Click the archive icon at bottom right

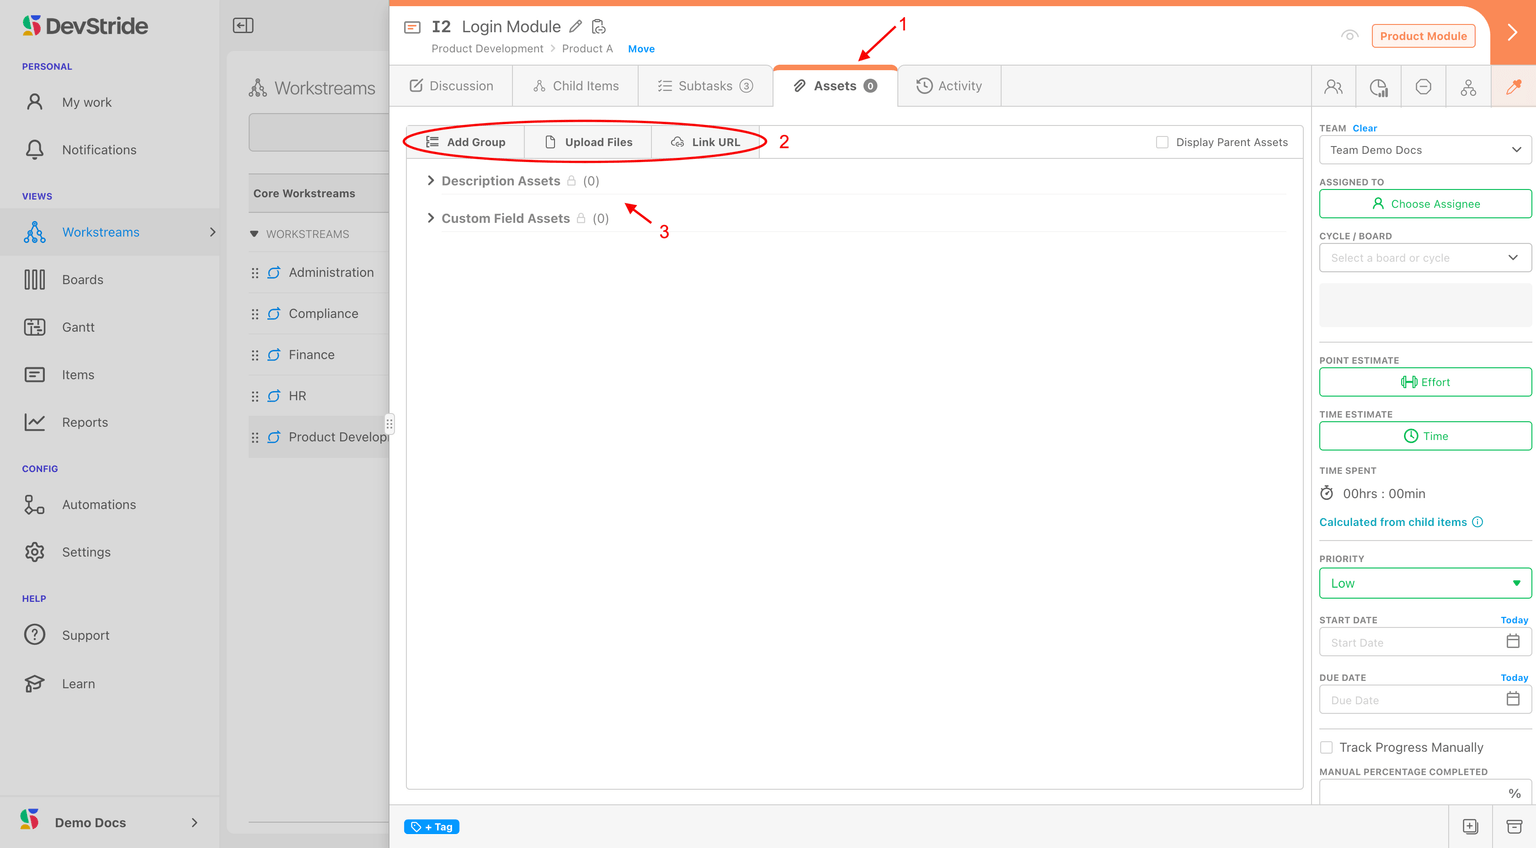coord(1514,826)
